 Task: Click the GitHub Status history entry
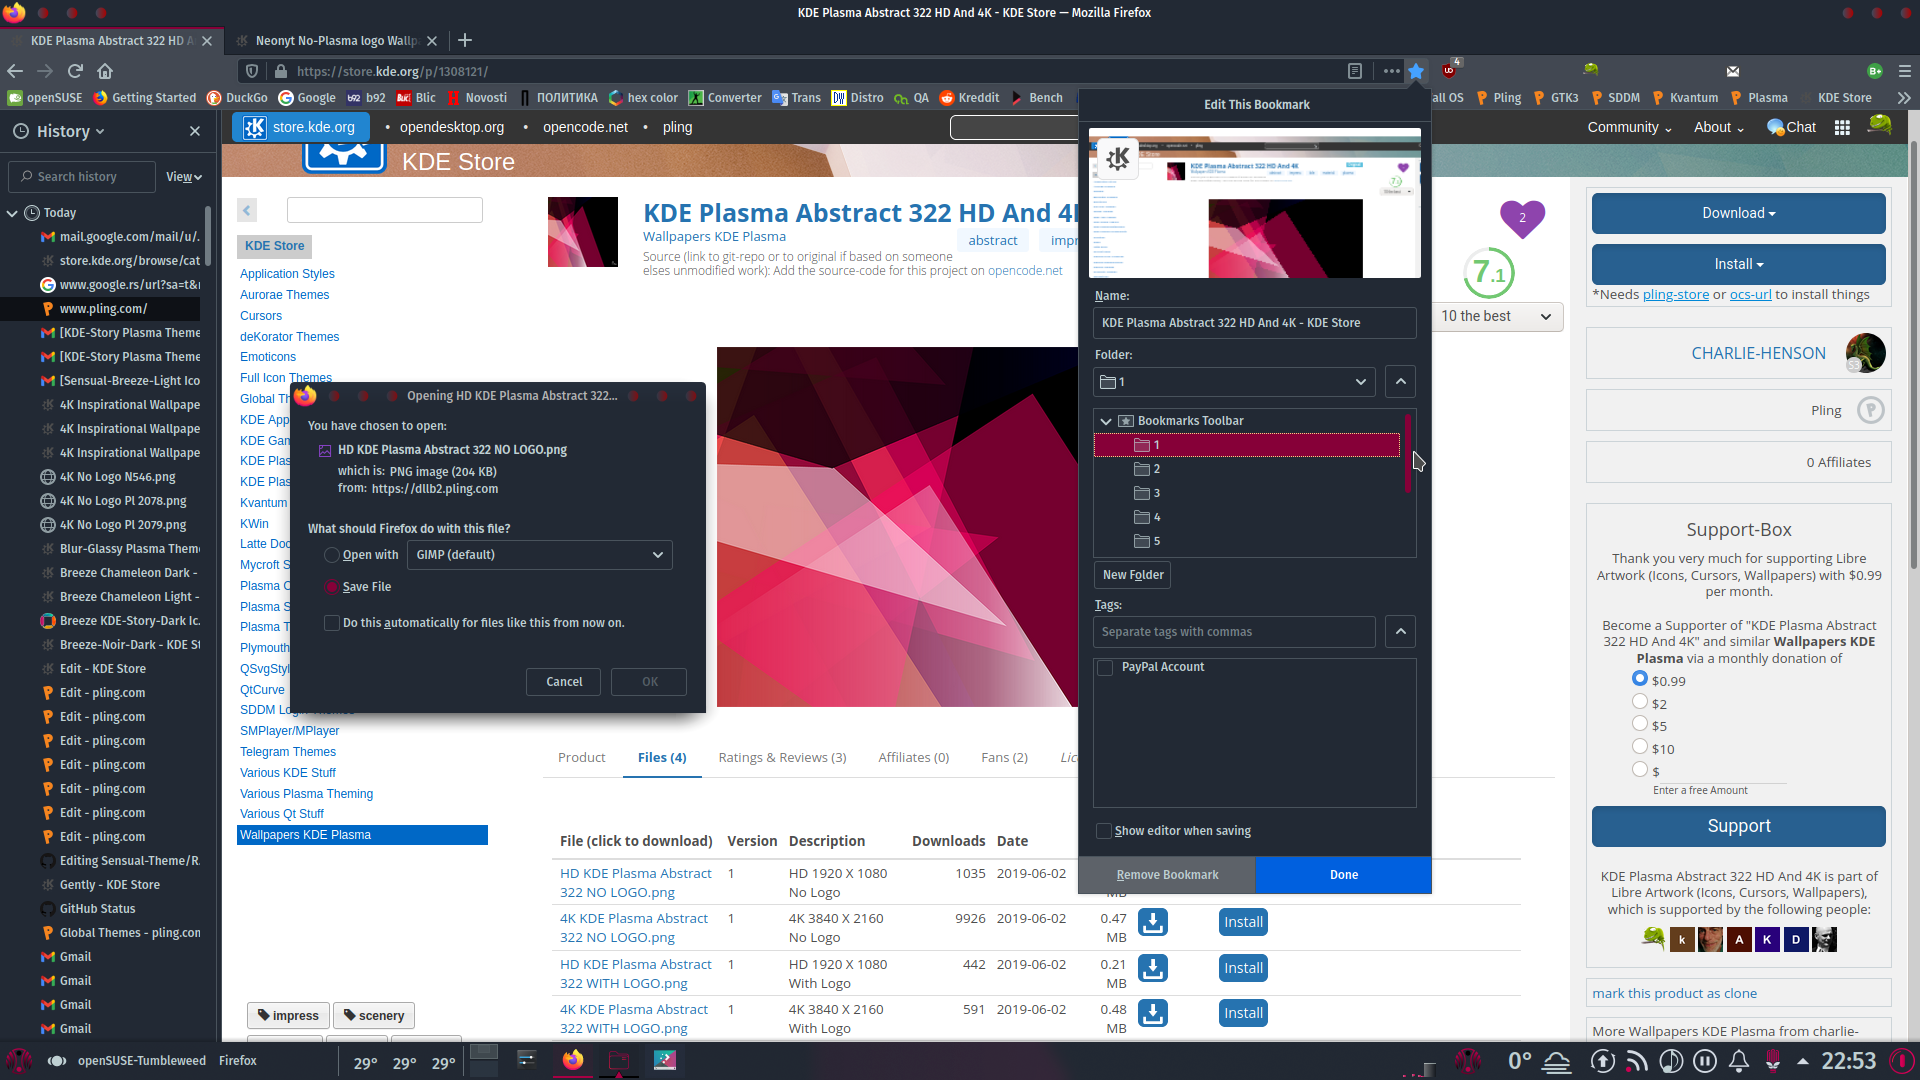click(97, 909)
